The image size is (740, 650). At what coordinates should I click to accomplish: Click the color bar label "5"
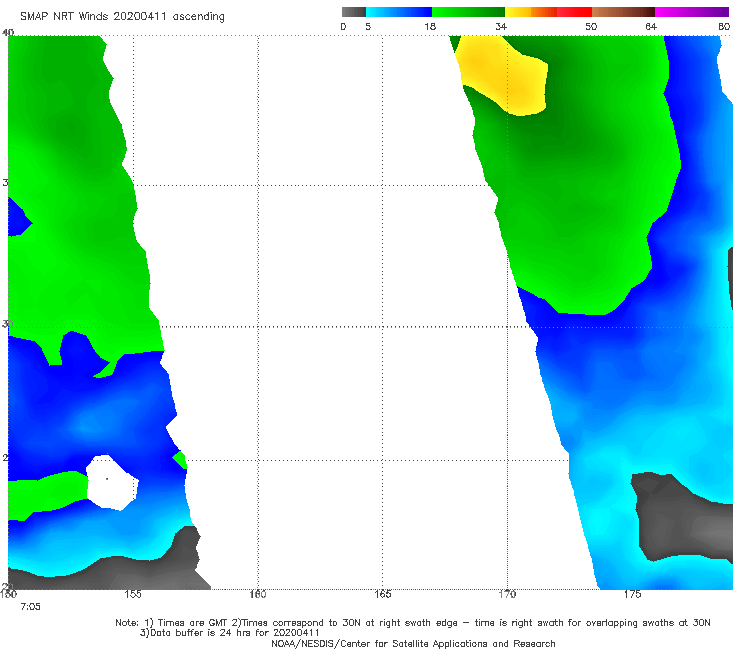click(x=368, y=26)
